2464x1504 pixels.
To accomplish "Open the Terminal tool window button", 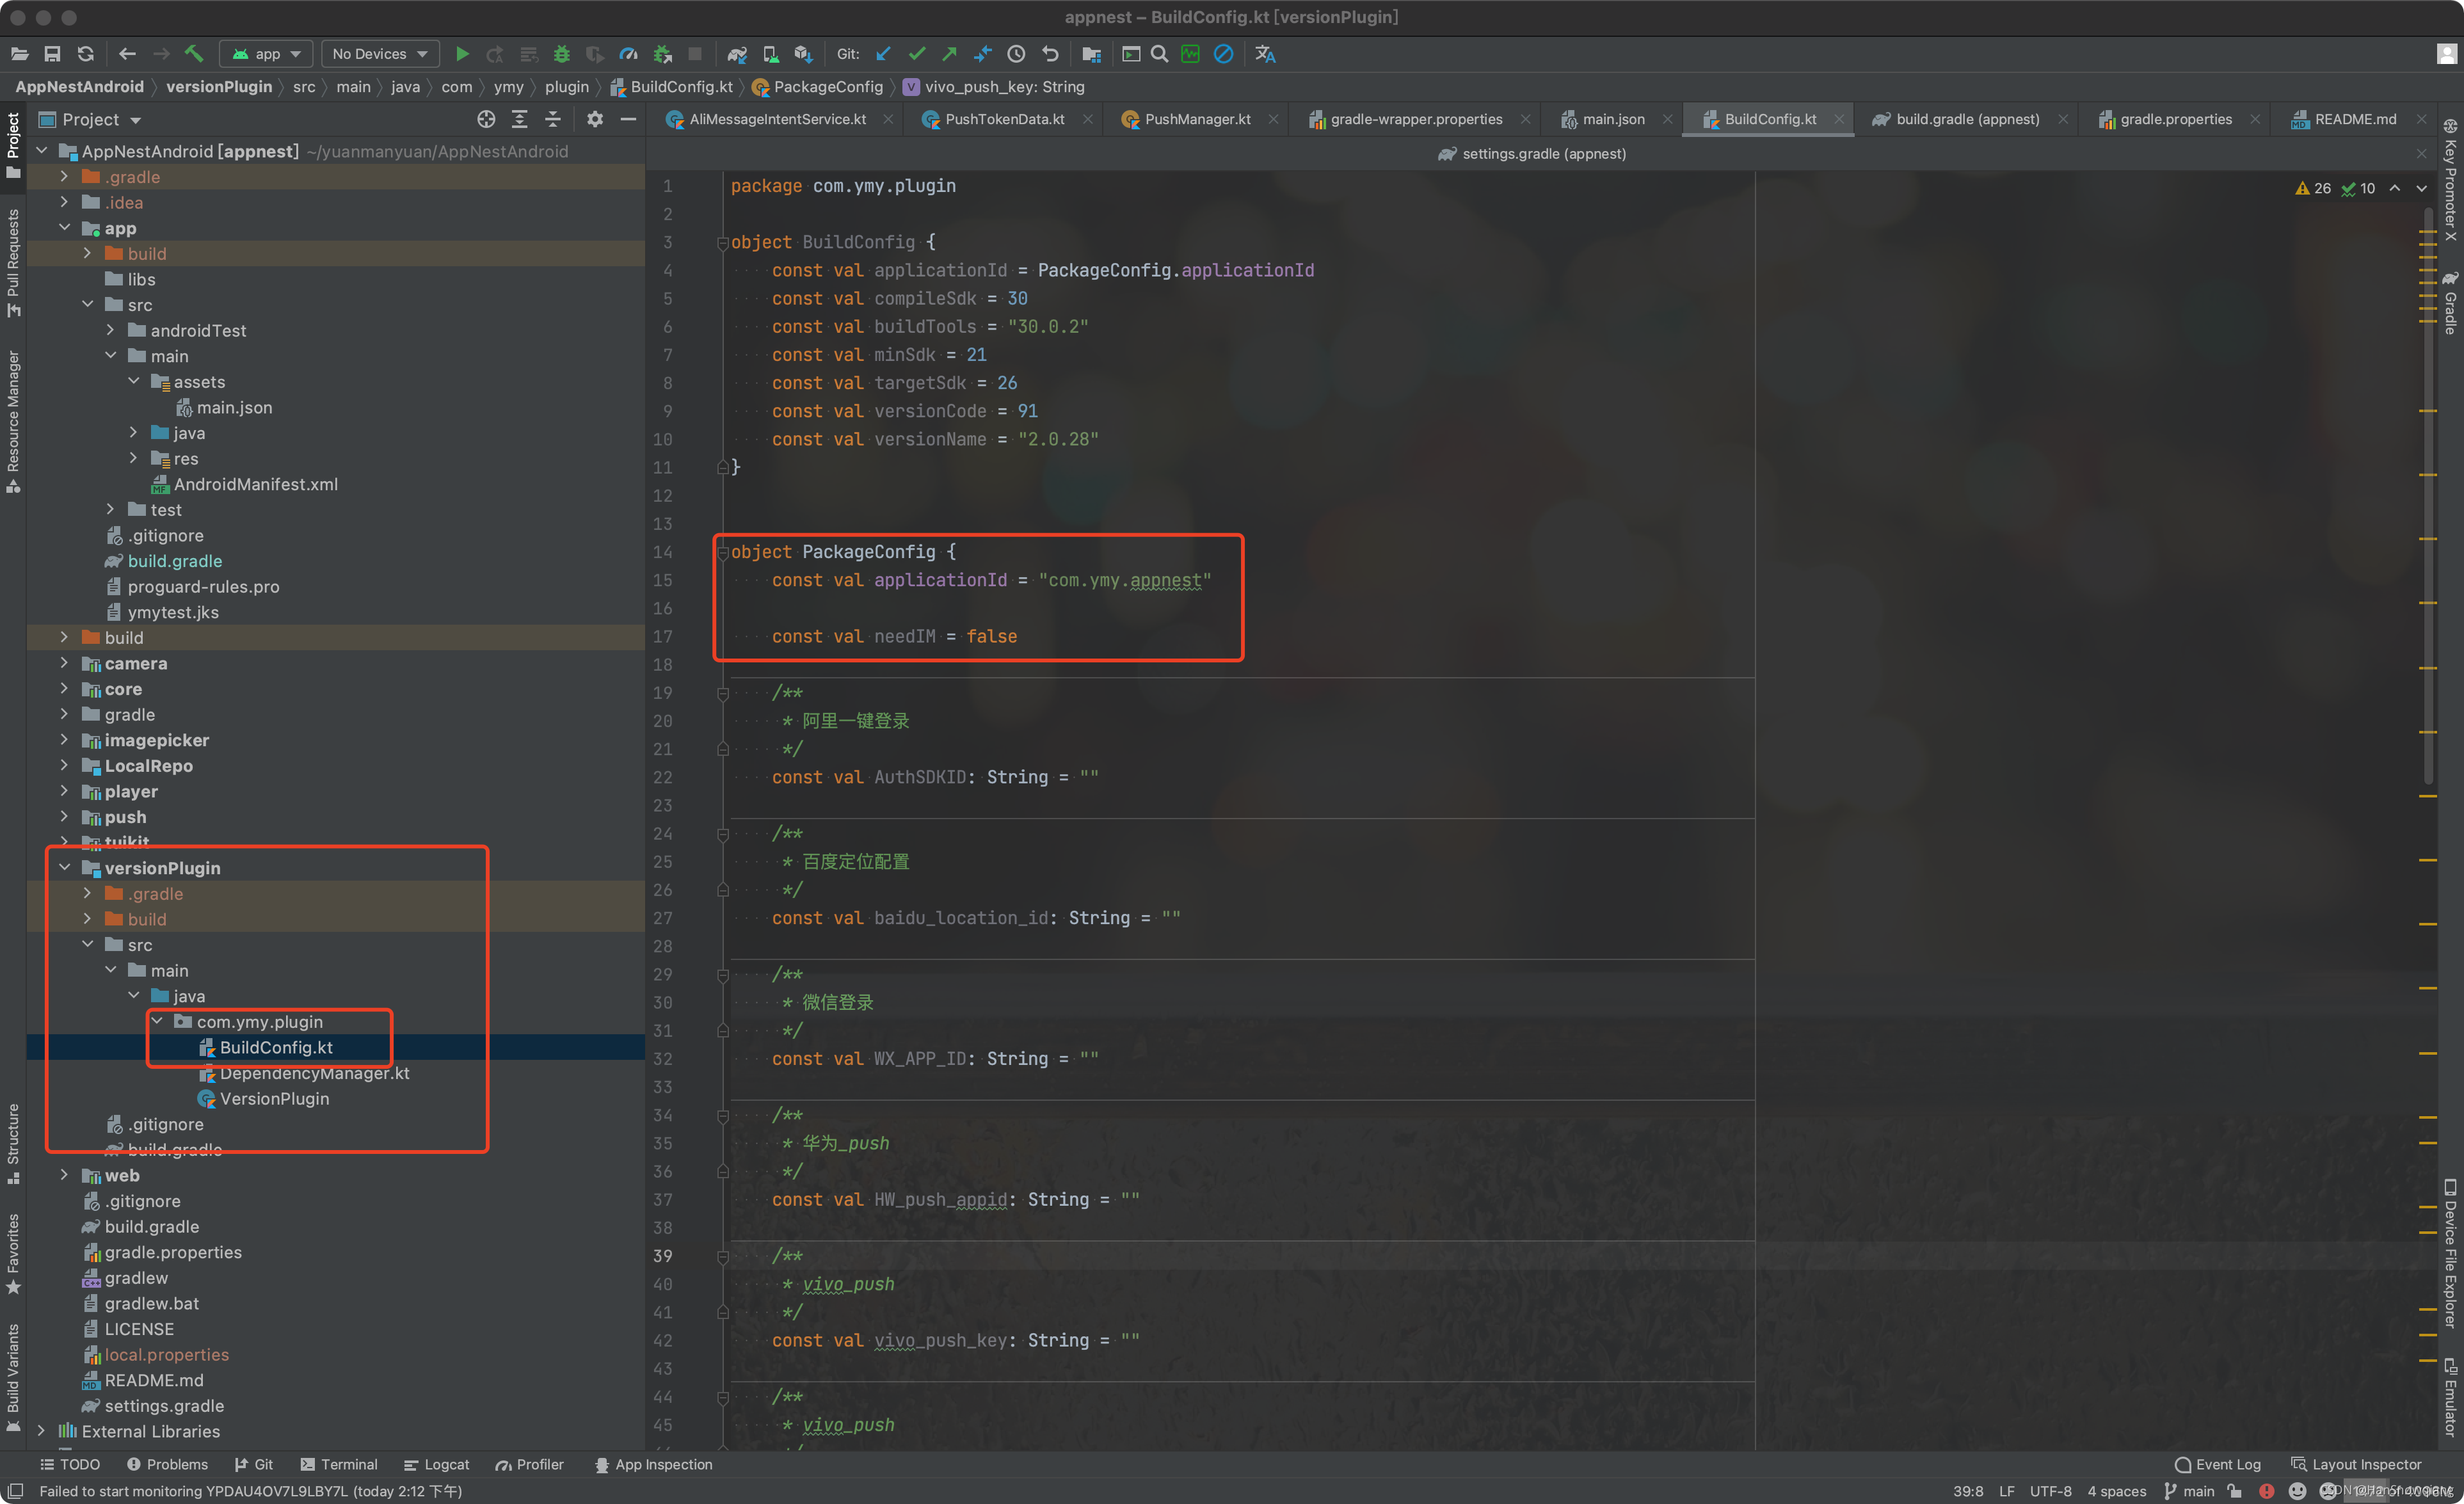I will tap(339, 1464).
